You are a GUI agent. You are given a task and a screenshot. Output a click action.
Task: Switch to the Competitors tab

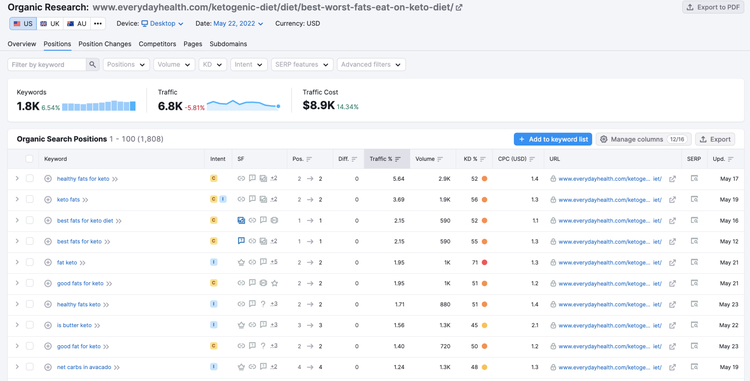[157, 44]
